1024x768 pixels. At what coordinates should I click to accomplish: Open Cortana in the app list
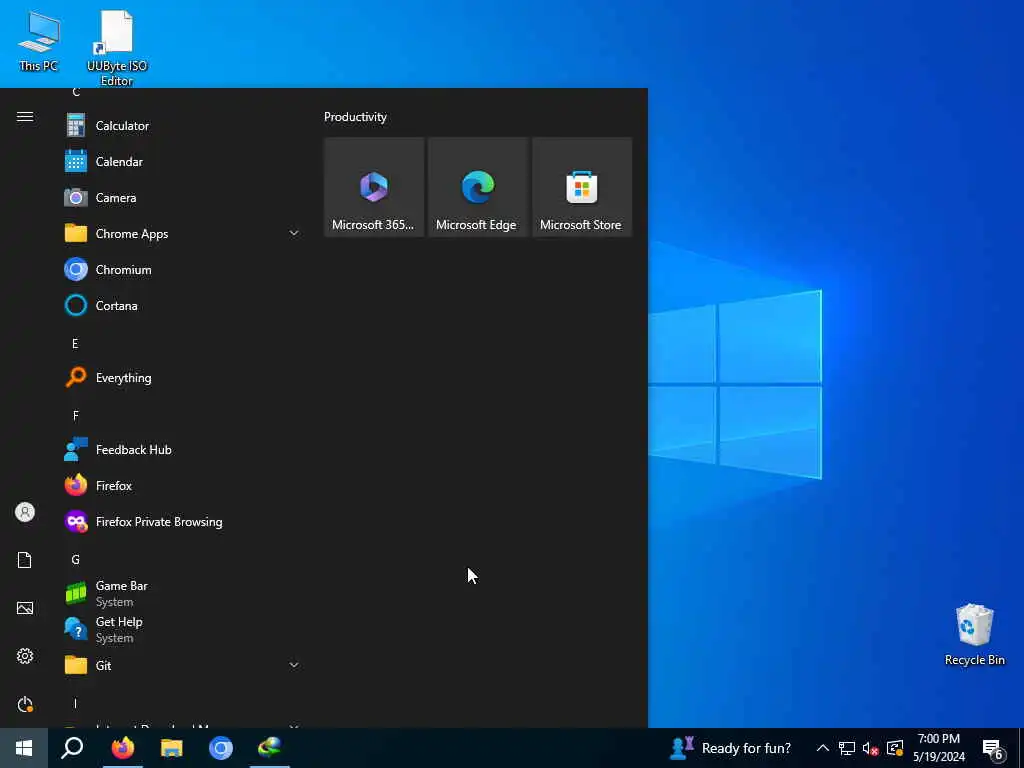[183, 305]
